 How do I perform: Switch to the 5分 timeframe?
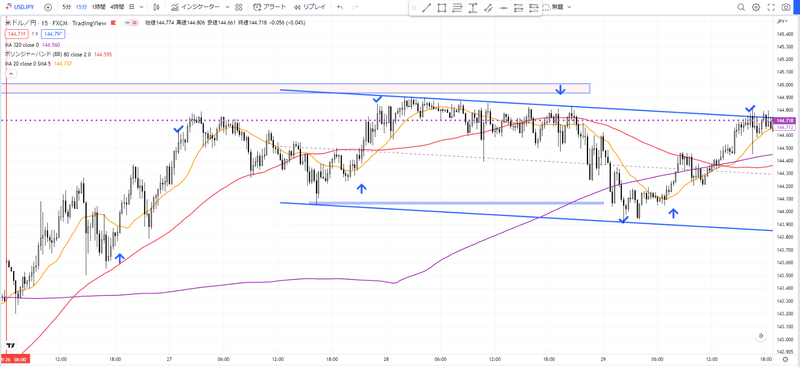pos(67,7)
